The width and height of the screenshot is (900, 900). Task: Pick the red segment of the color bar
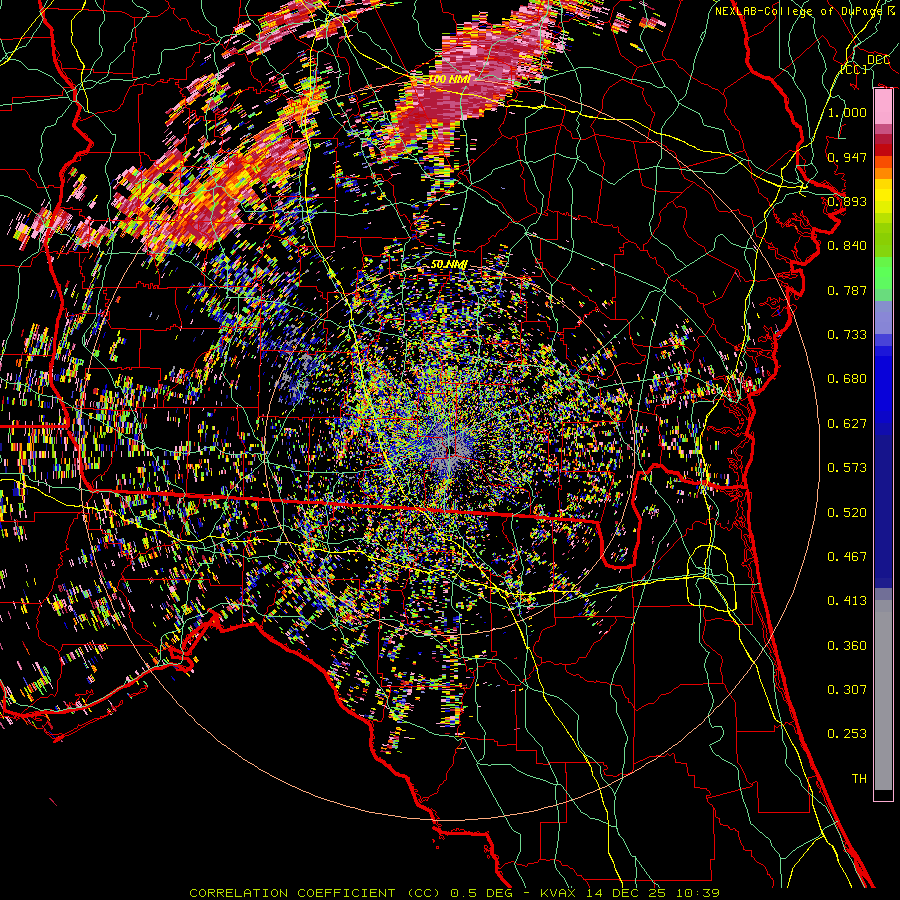coord(883,149)
